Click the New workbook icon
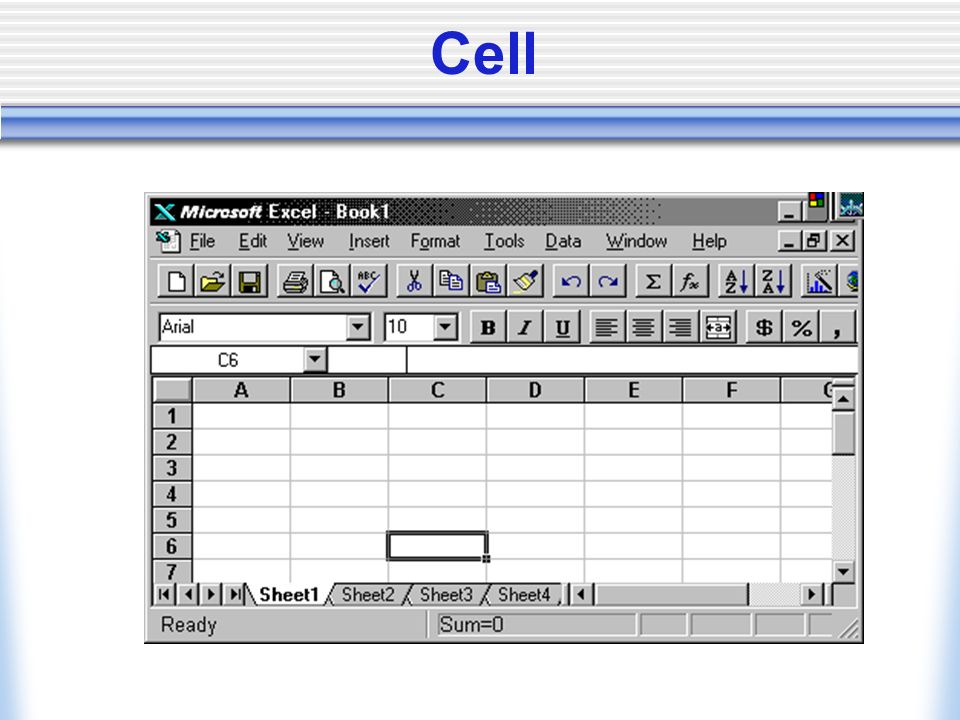Viewport: 960px width, 720px height. (177, 282)
